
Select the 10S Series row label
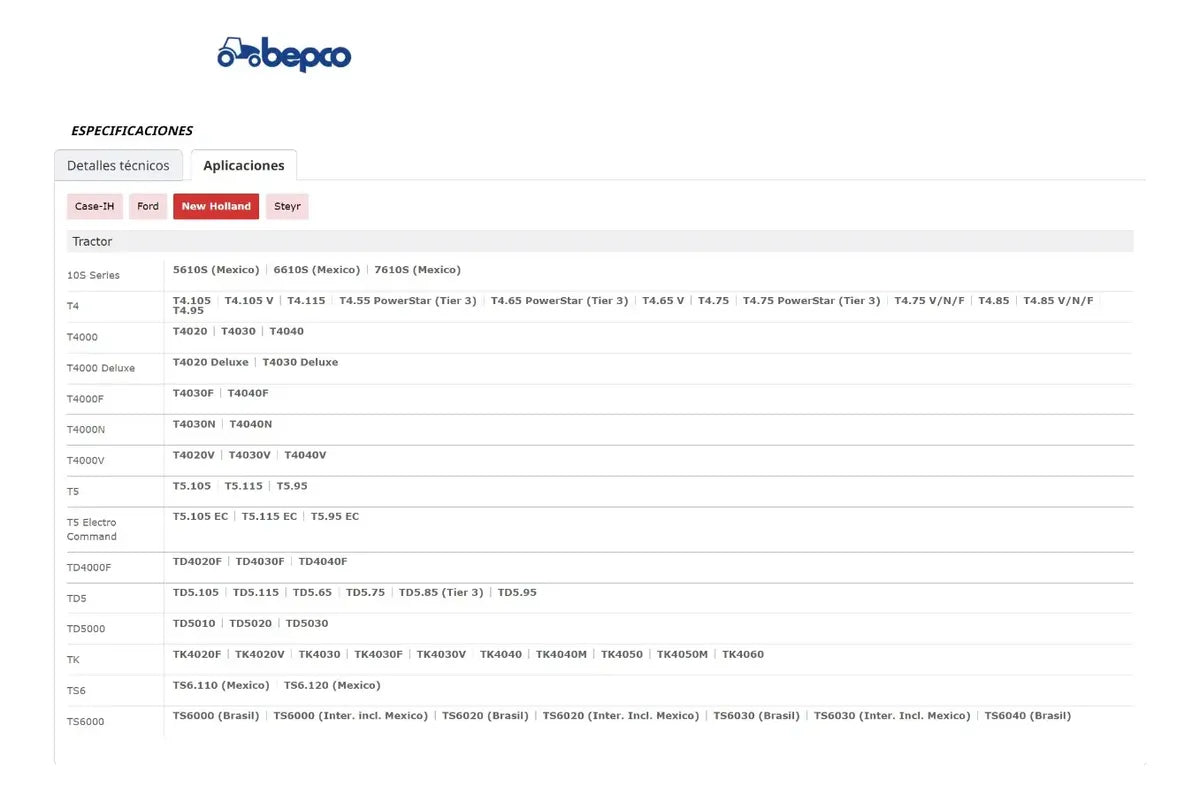[x=93, y=275]
